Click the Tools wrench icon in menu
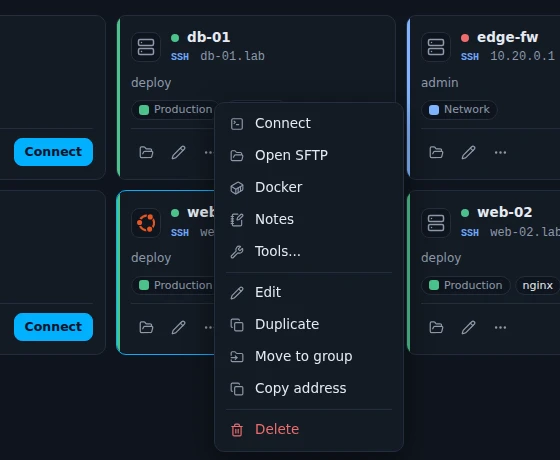 (237, 252)
